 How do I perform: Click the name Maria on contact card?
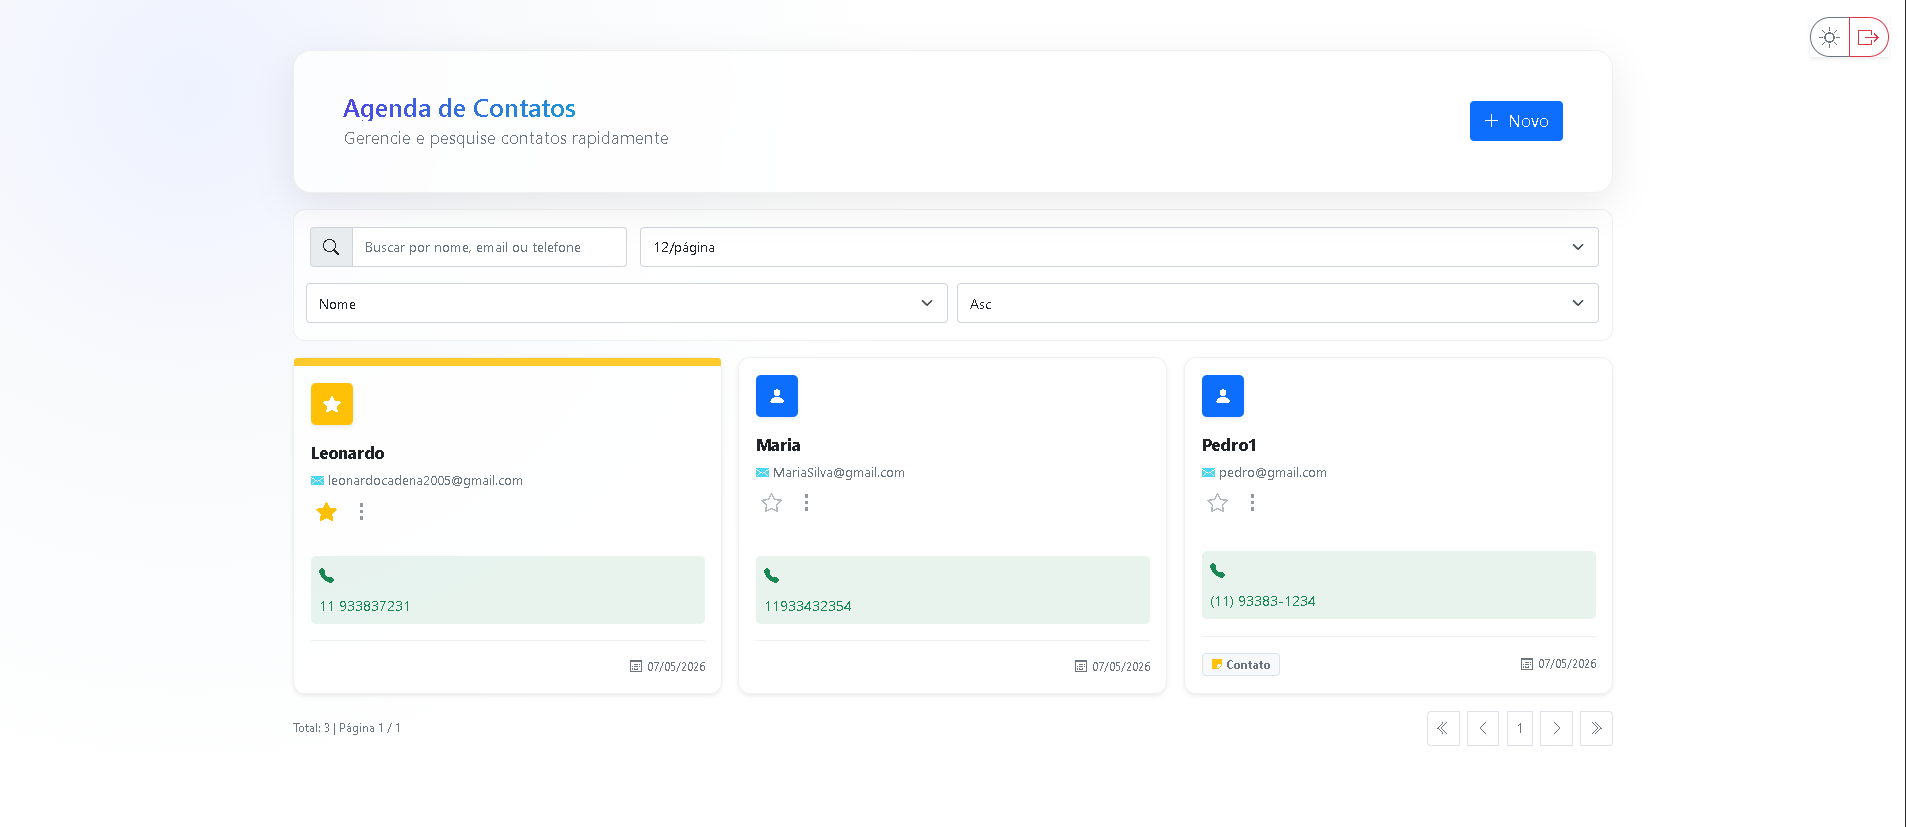778,445
